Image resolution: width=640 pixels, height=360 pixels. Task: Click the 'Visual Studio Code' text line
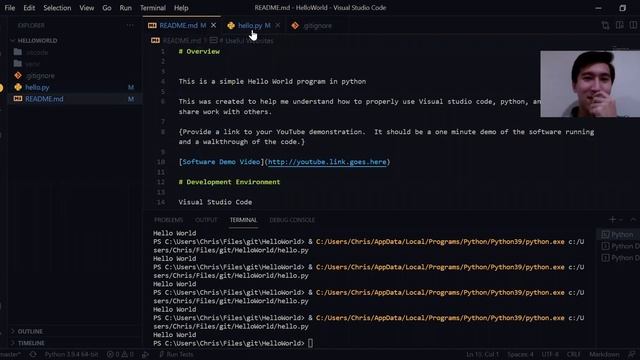[x=215, y=202]
